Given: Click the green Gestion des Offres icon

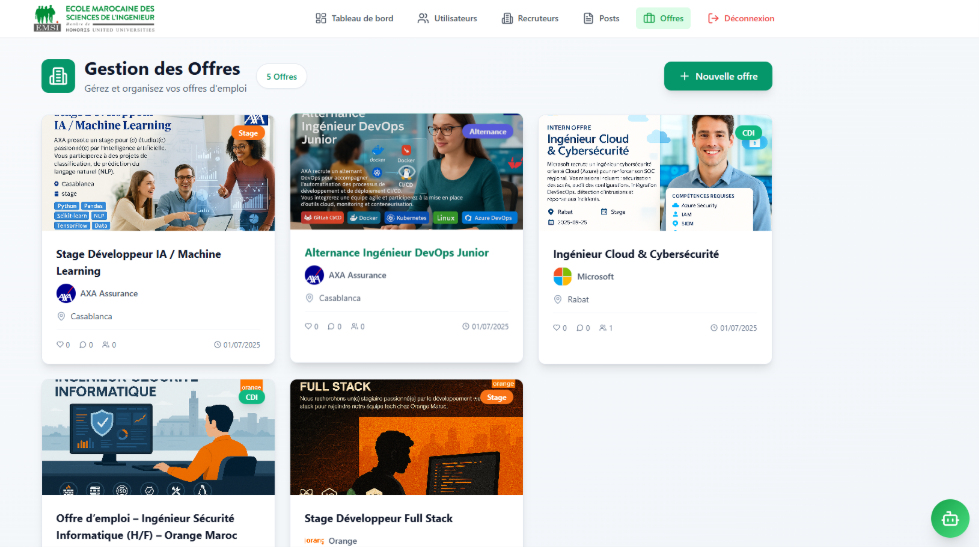Looking at the screenshot, I should (x=58, y=76).
